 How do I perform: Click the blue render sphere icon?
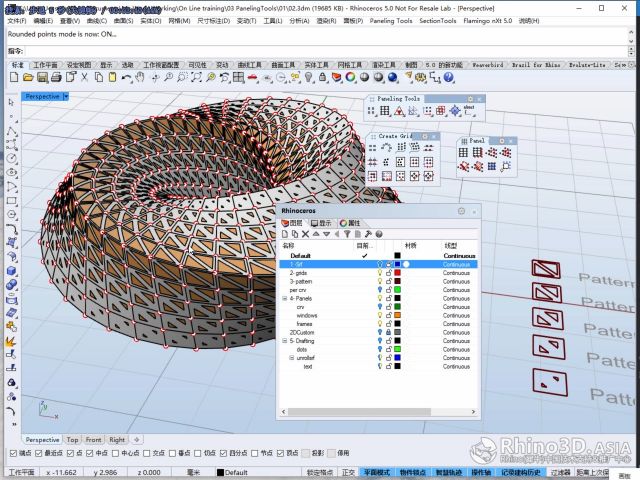pos(393,77)
